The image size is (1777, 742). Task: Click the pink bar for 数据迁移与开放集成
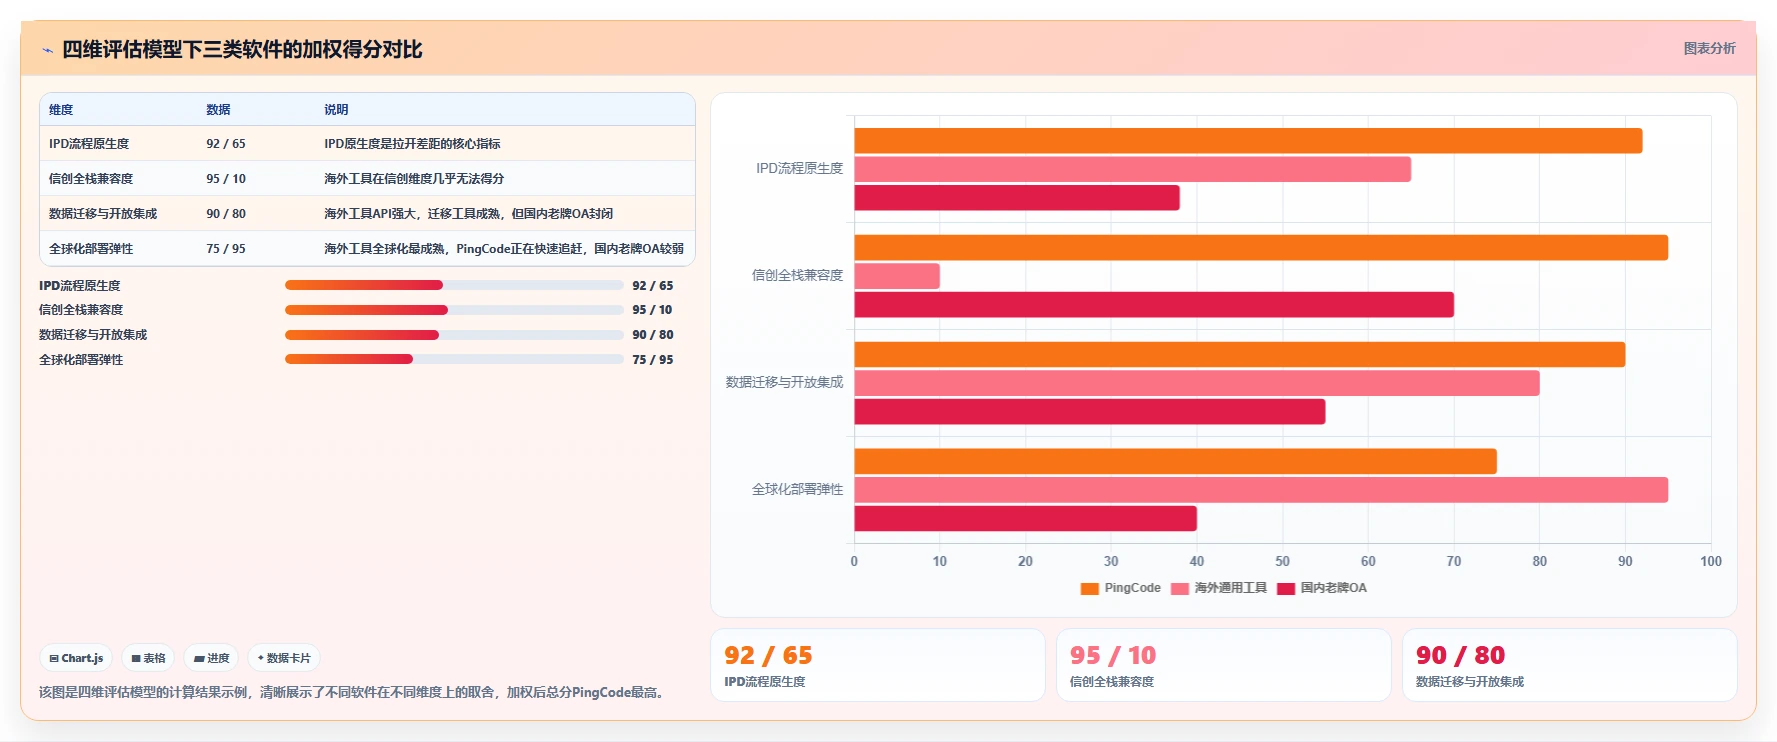[1197, 383]
